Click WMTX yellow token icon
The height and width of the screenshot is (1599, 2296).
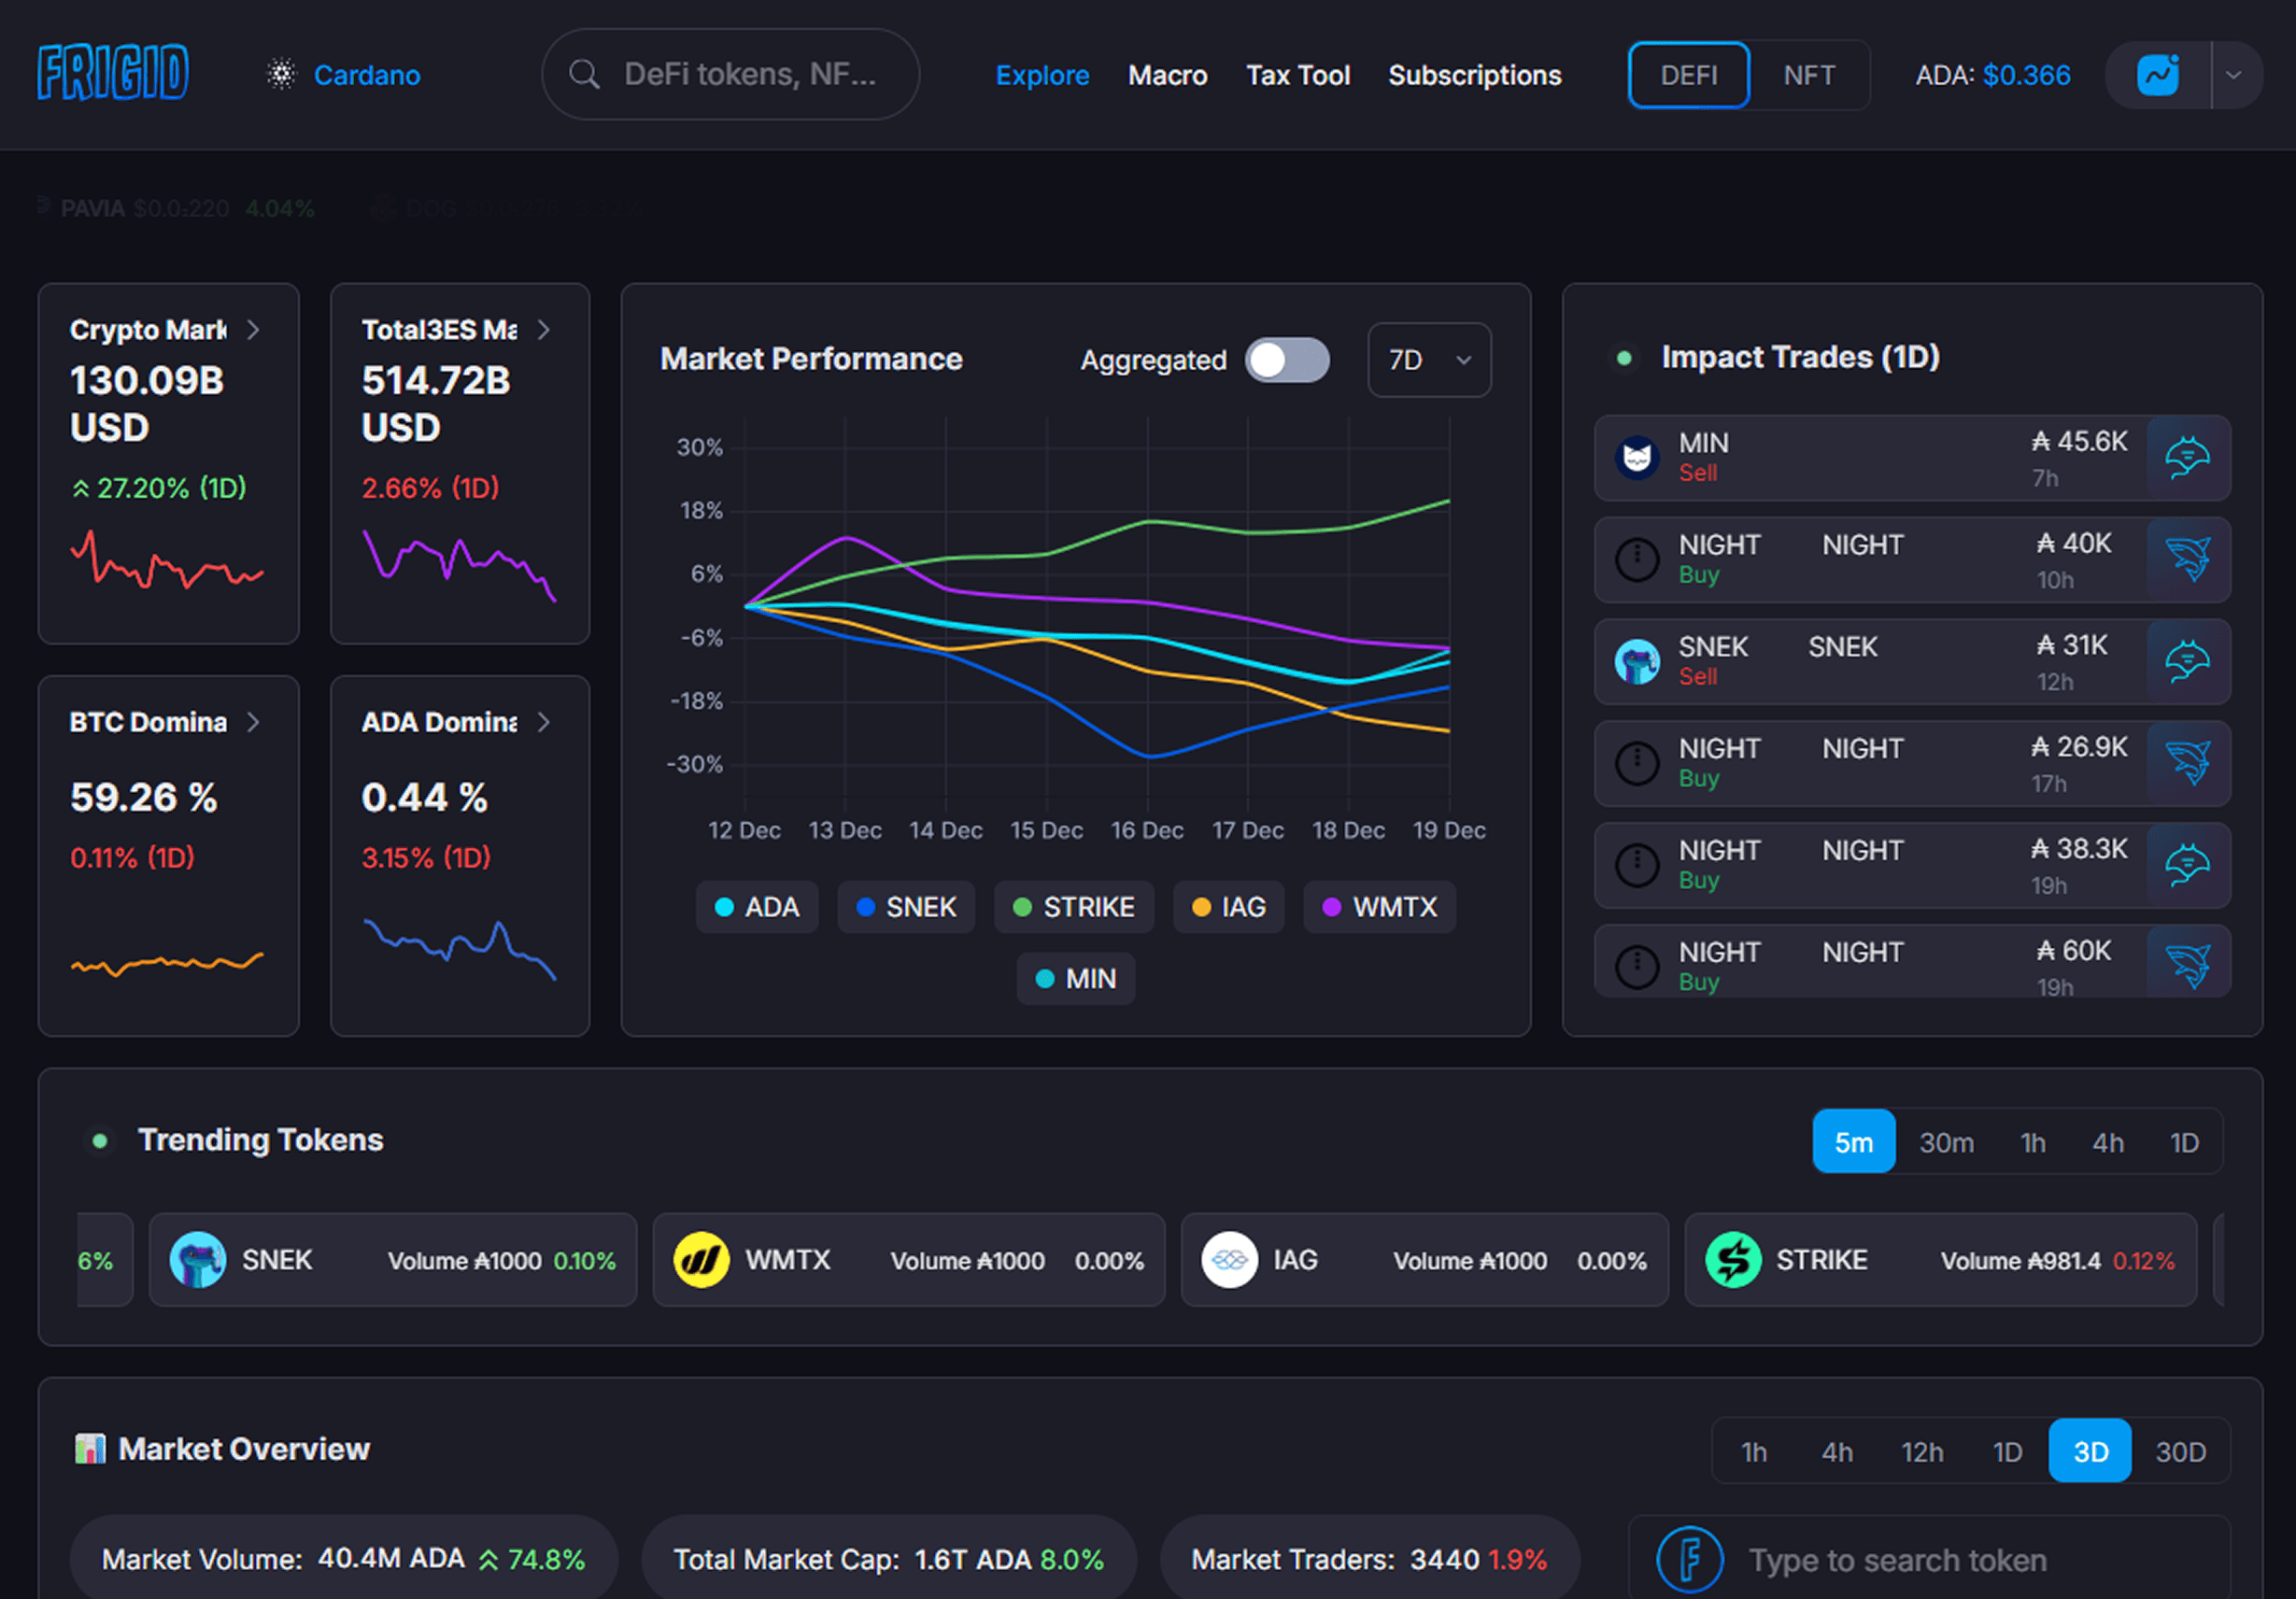[701, 1260]
